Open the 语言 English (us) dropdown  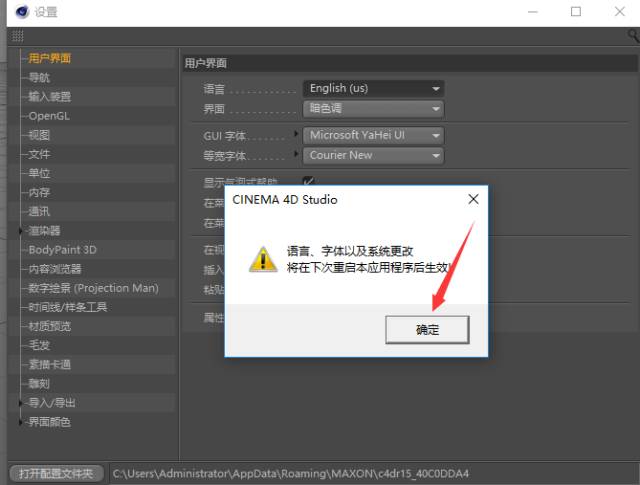click(x=373, y=88)
